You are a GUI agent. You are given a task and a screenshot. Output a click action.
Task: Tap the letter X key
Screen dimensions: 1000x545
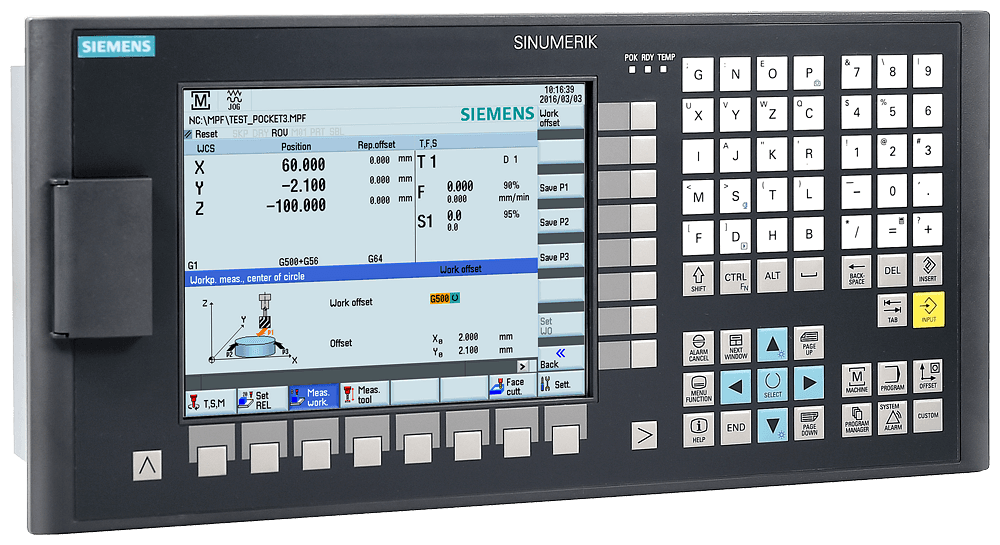point(698,116)
